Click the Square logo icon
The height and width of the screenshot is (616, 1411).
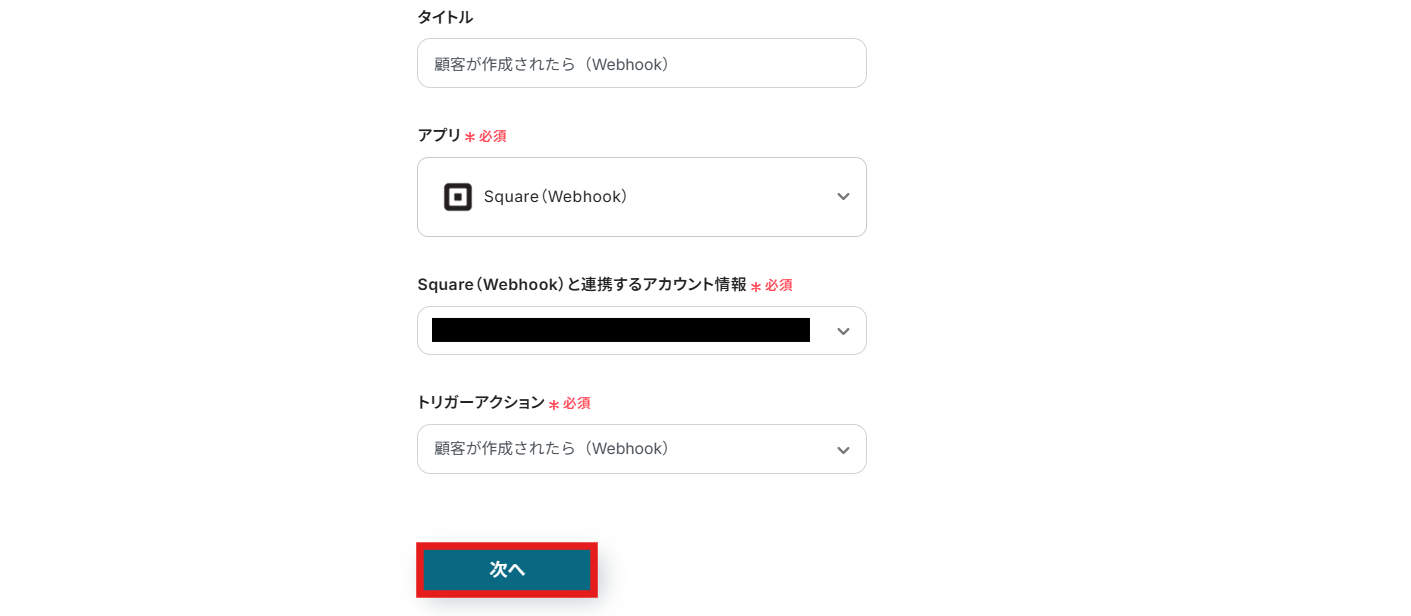point(457,197)
